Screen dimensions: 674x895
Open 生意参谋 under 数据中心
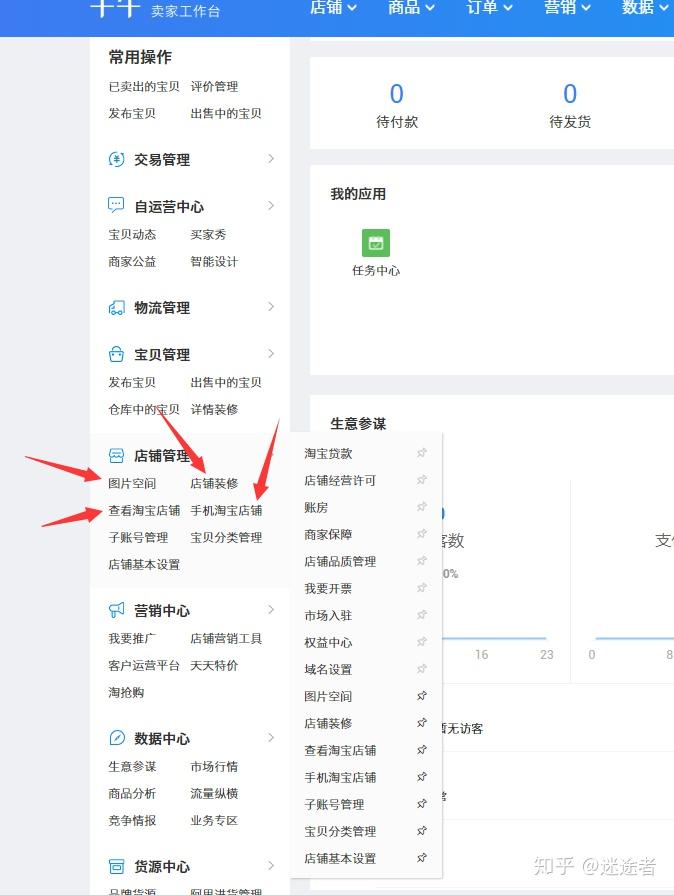pos(132,767)
